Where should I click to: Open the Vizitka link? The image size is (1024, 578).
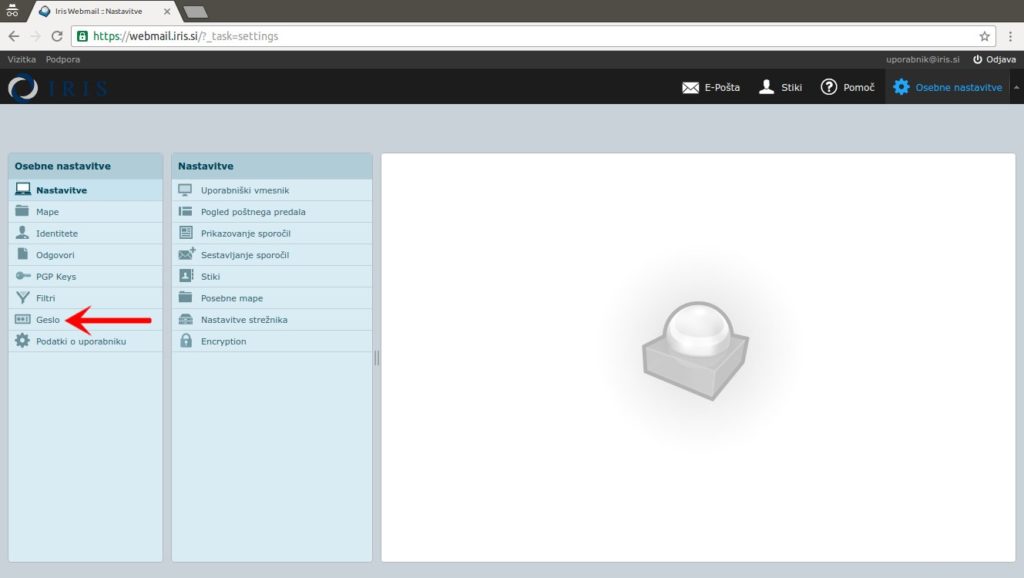(22, 60)
